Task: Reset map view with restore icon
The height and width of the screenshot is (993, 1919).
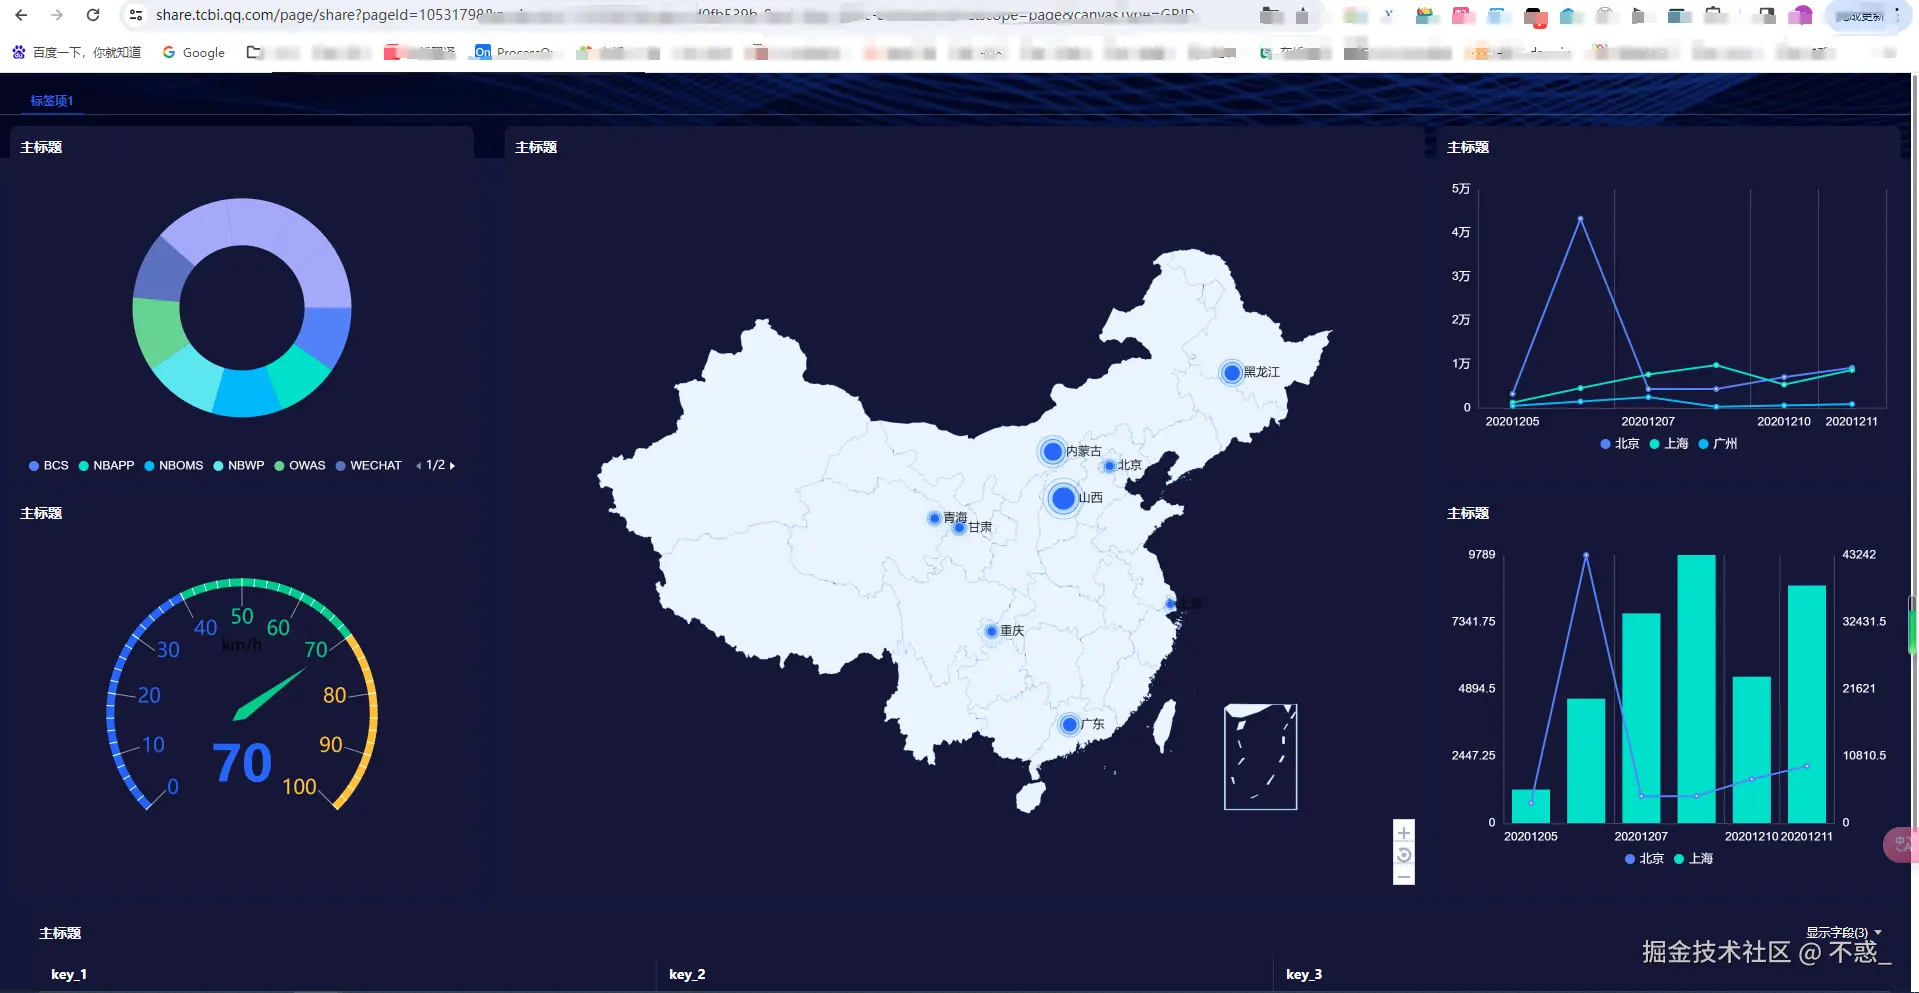Action: click(1404, 855)
